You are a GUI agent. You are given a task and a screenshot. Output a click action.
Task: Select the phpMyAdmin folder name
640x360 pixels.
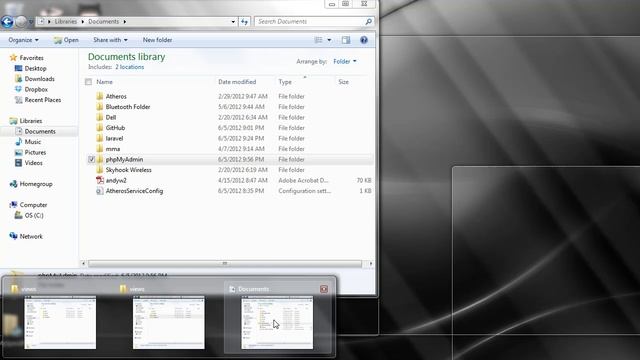[124, 160]
